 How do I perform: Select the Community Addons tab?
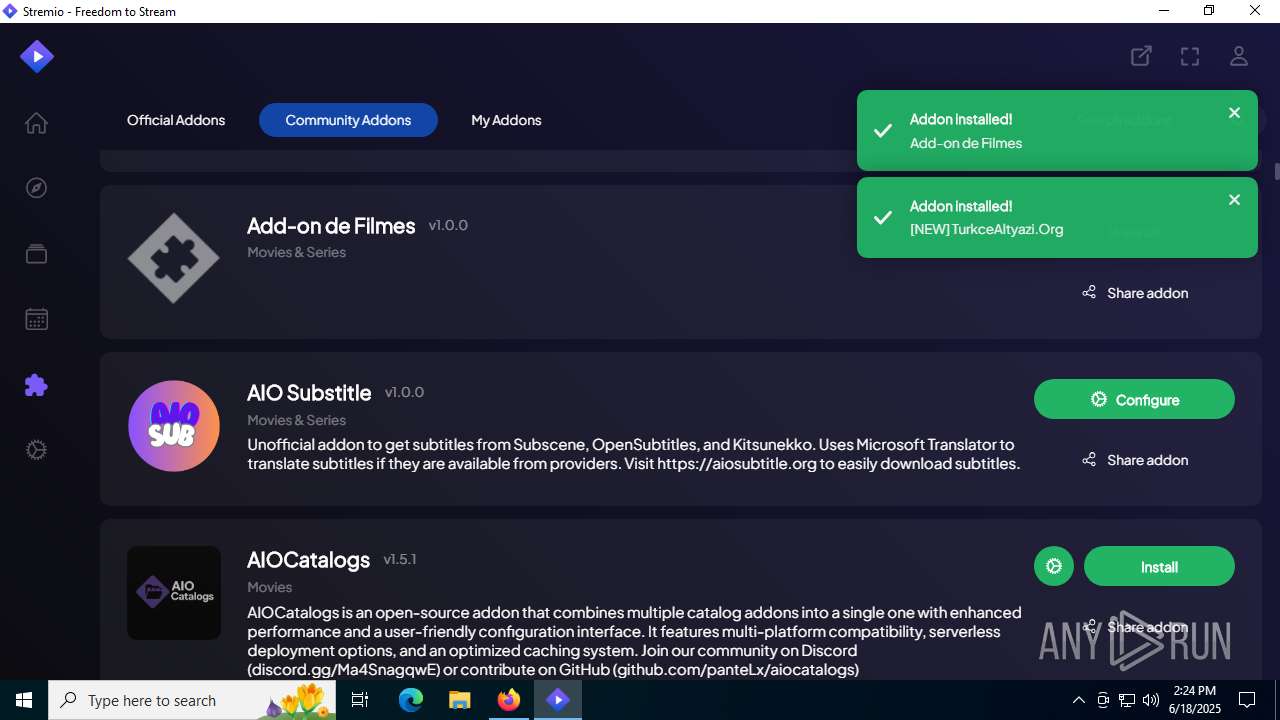(x=348, y=120)
